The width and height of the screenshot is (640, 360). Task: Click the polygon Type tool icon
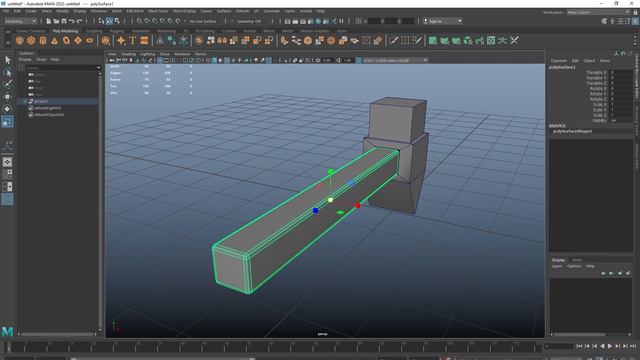133,40
